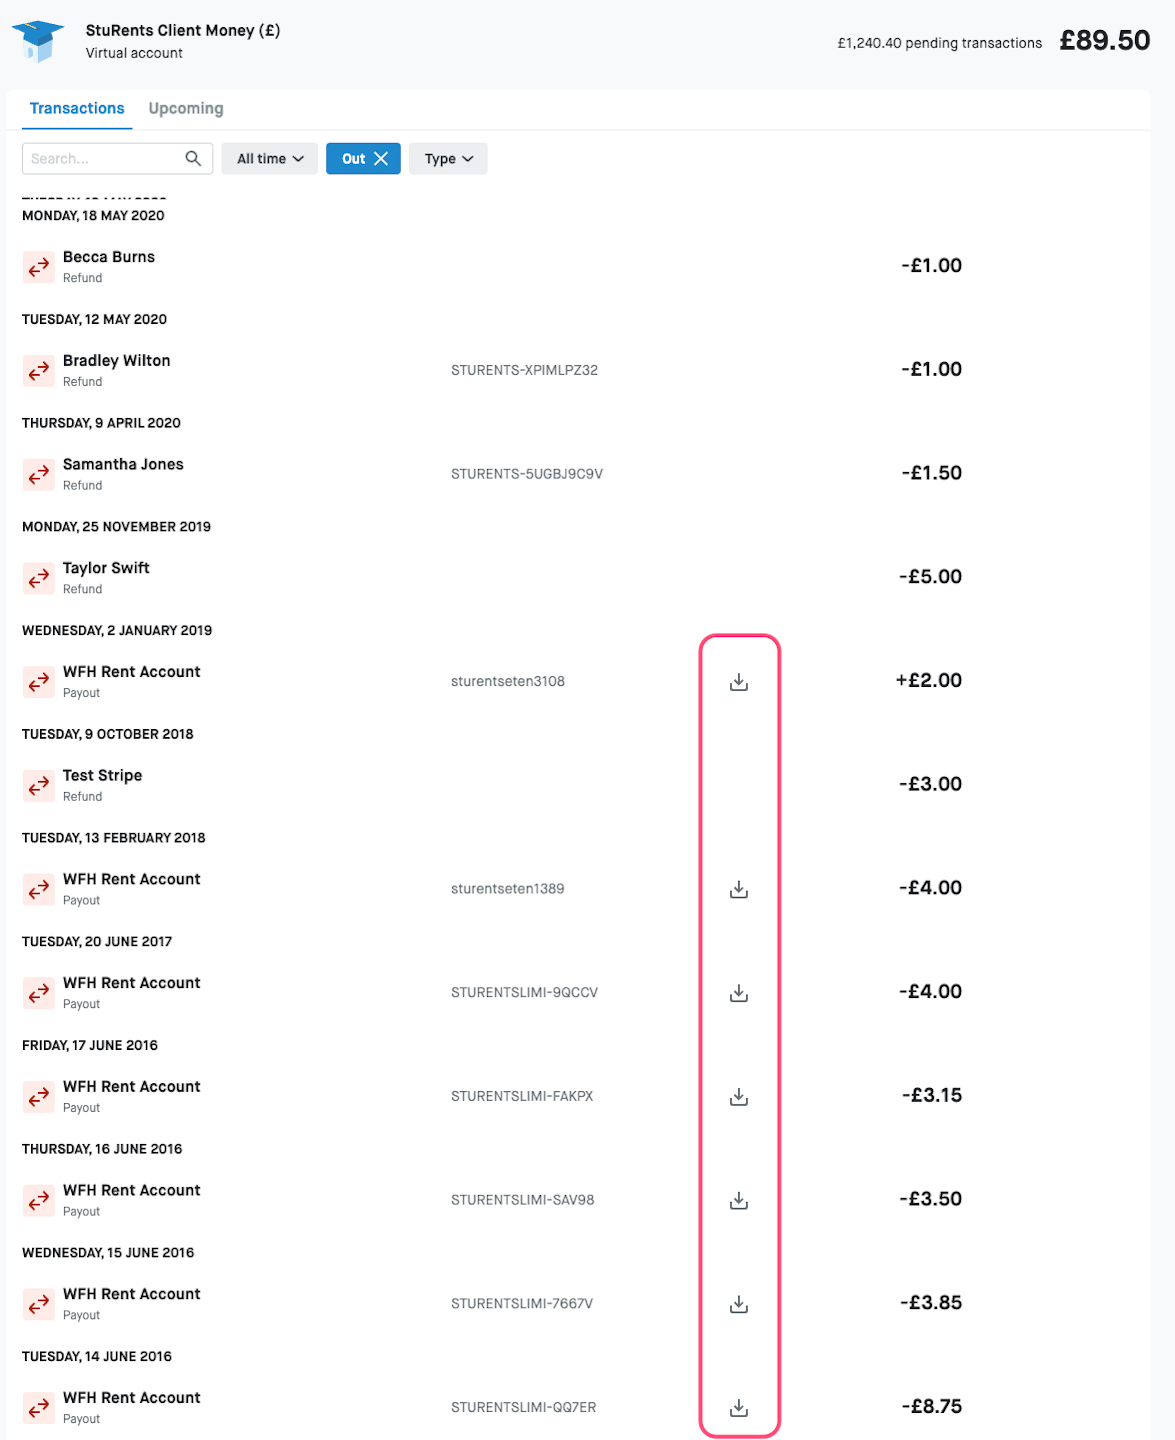Download the STURENTSLIMI-7667V payout statement
Image resolution: width=1175 pixels, height=1440 pixels.
739,1304
